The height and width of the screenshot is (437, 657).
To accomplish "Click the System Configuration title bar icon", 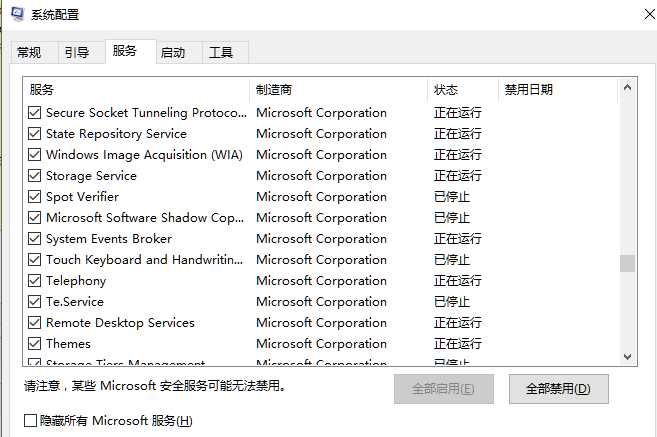I will [18, 13].
